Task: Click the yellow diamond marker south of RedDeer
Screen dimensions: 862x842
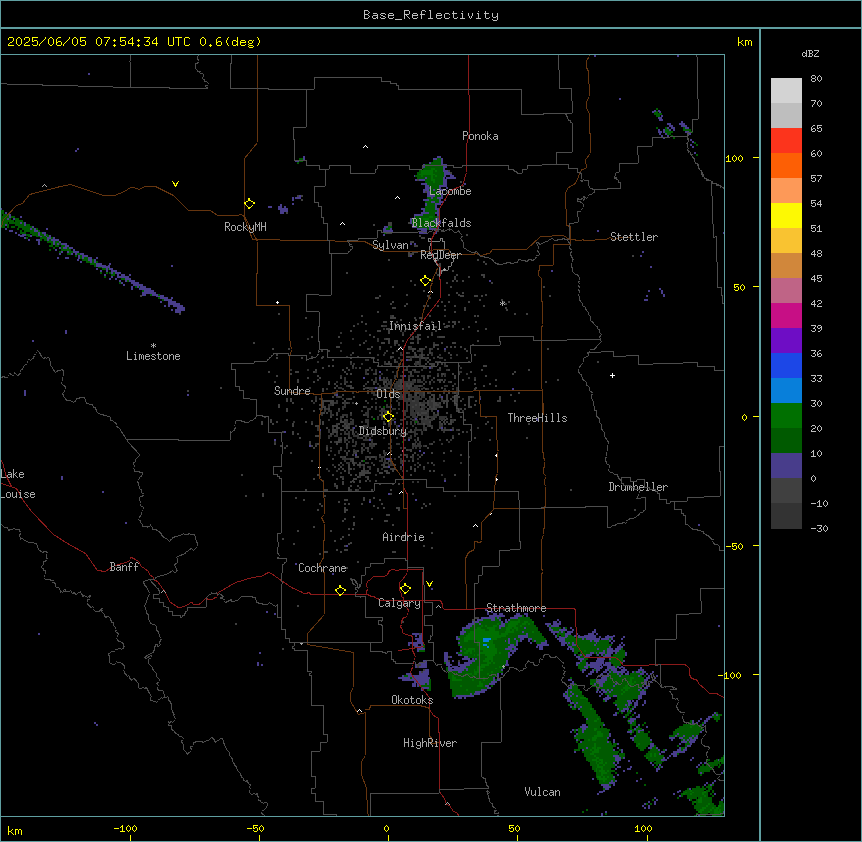Action: (425, 281)
